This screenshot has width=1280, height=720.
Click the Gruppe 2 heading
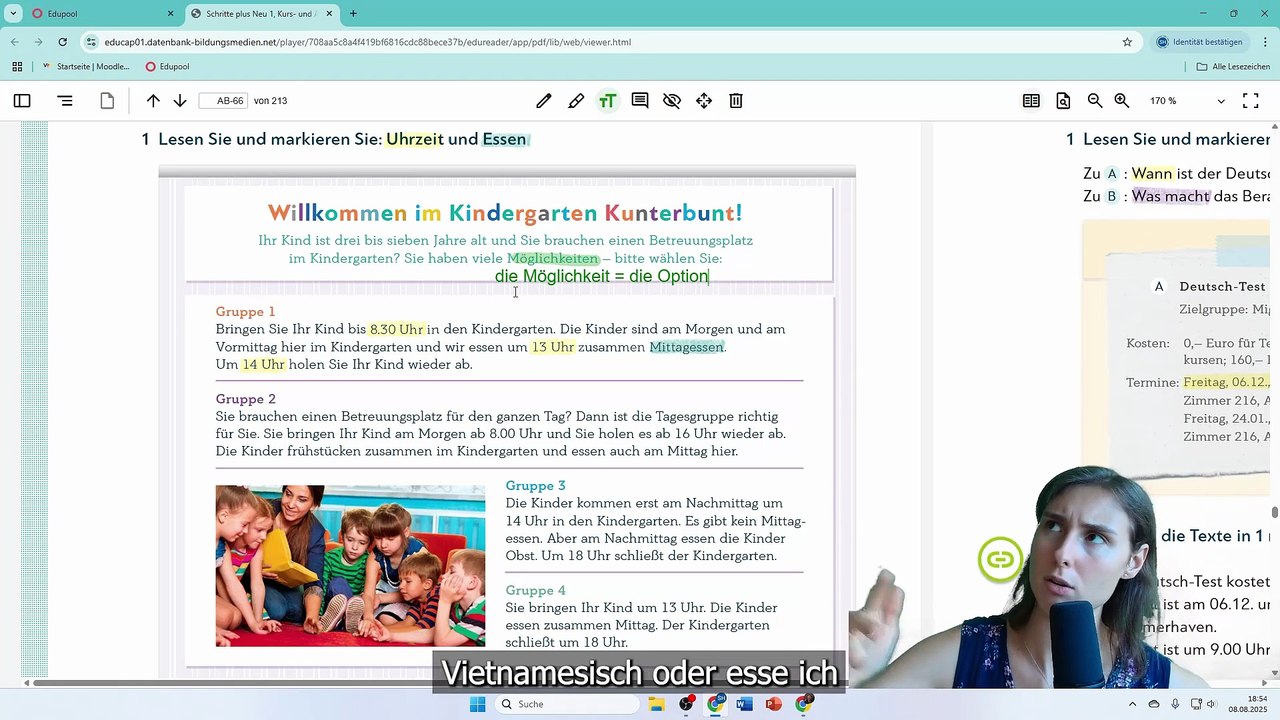pos(245,399)
